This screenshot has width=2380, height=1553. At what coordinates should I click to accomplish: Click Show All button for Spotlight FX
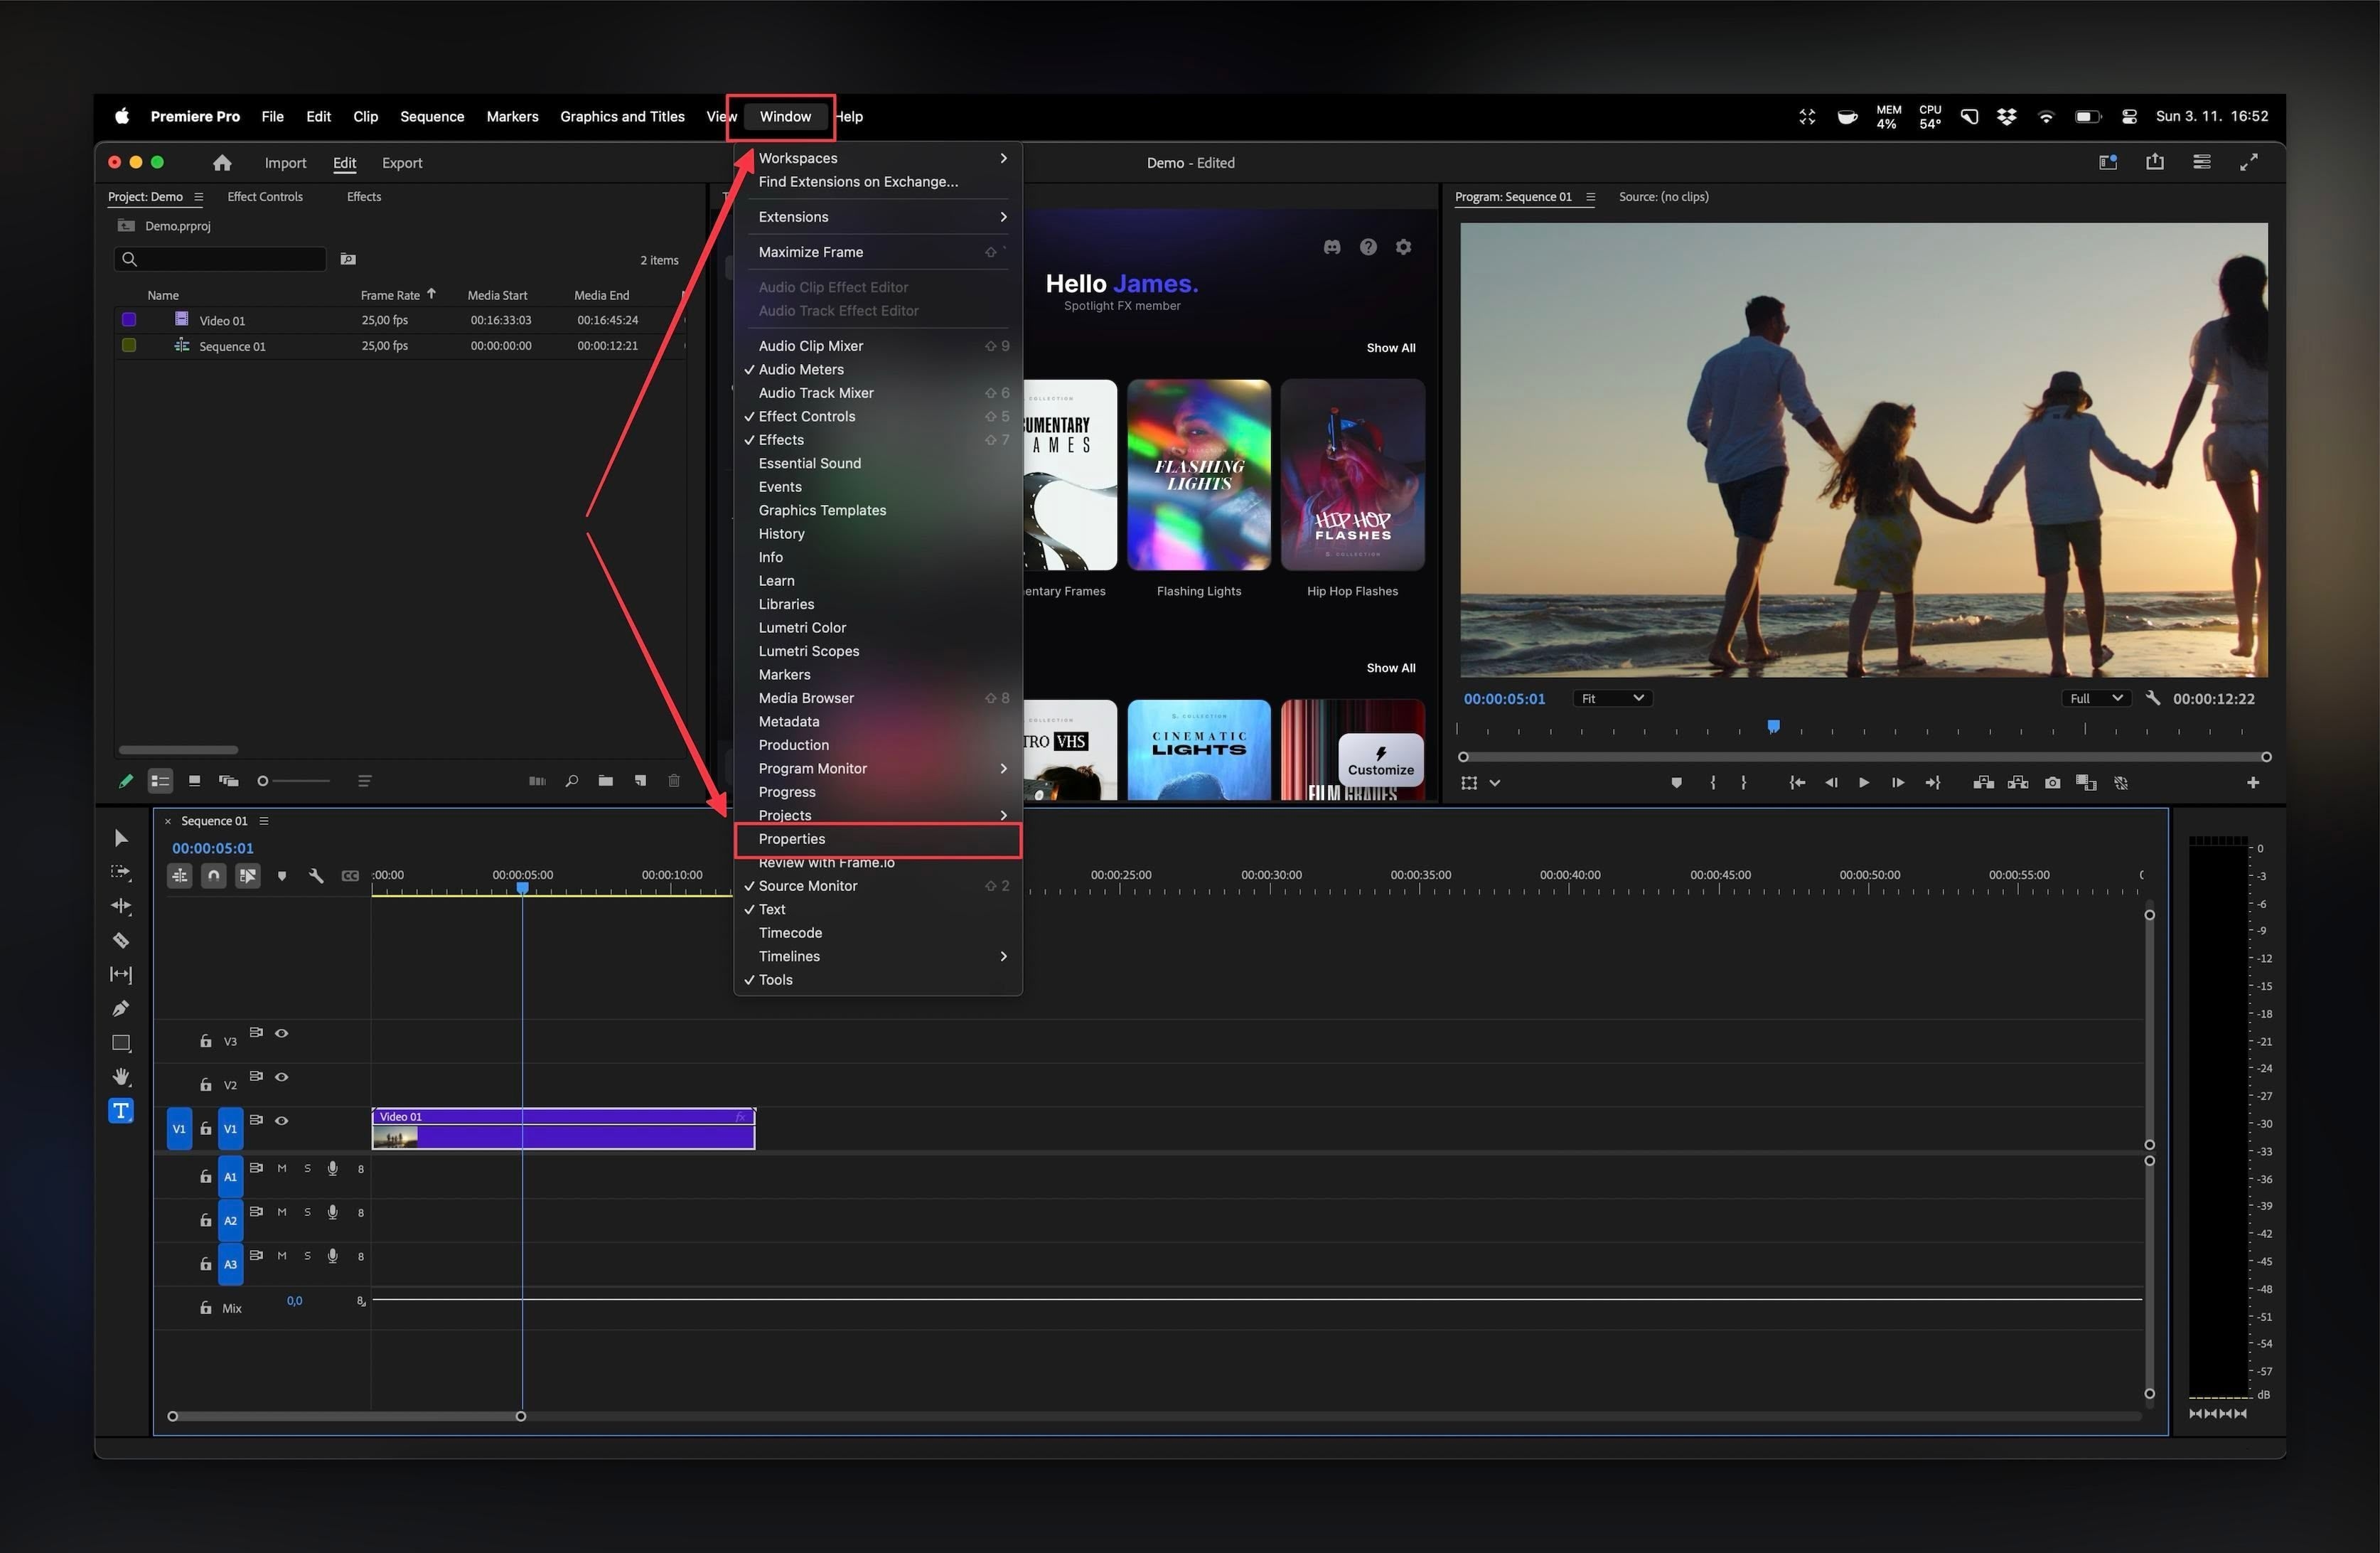pos(1388,348)
